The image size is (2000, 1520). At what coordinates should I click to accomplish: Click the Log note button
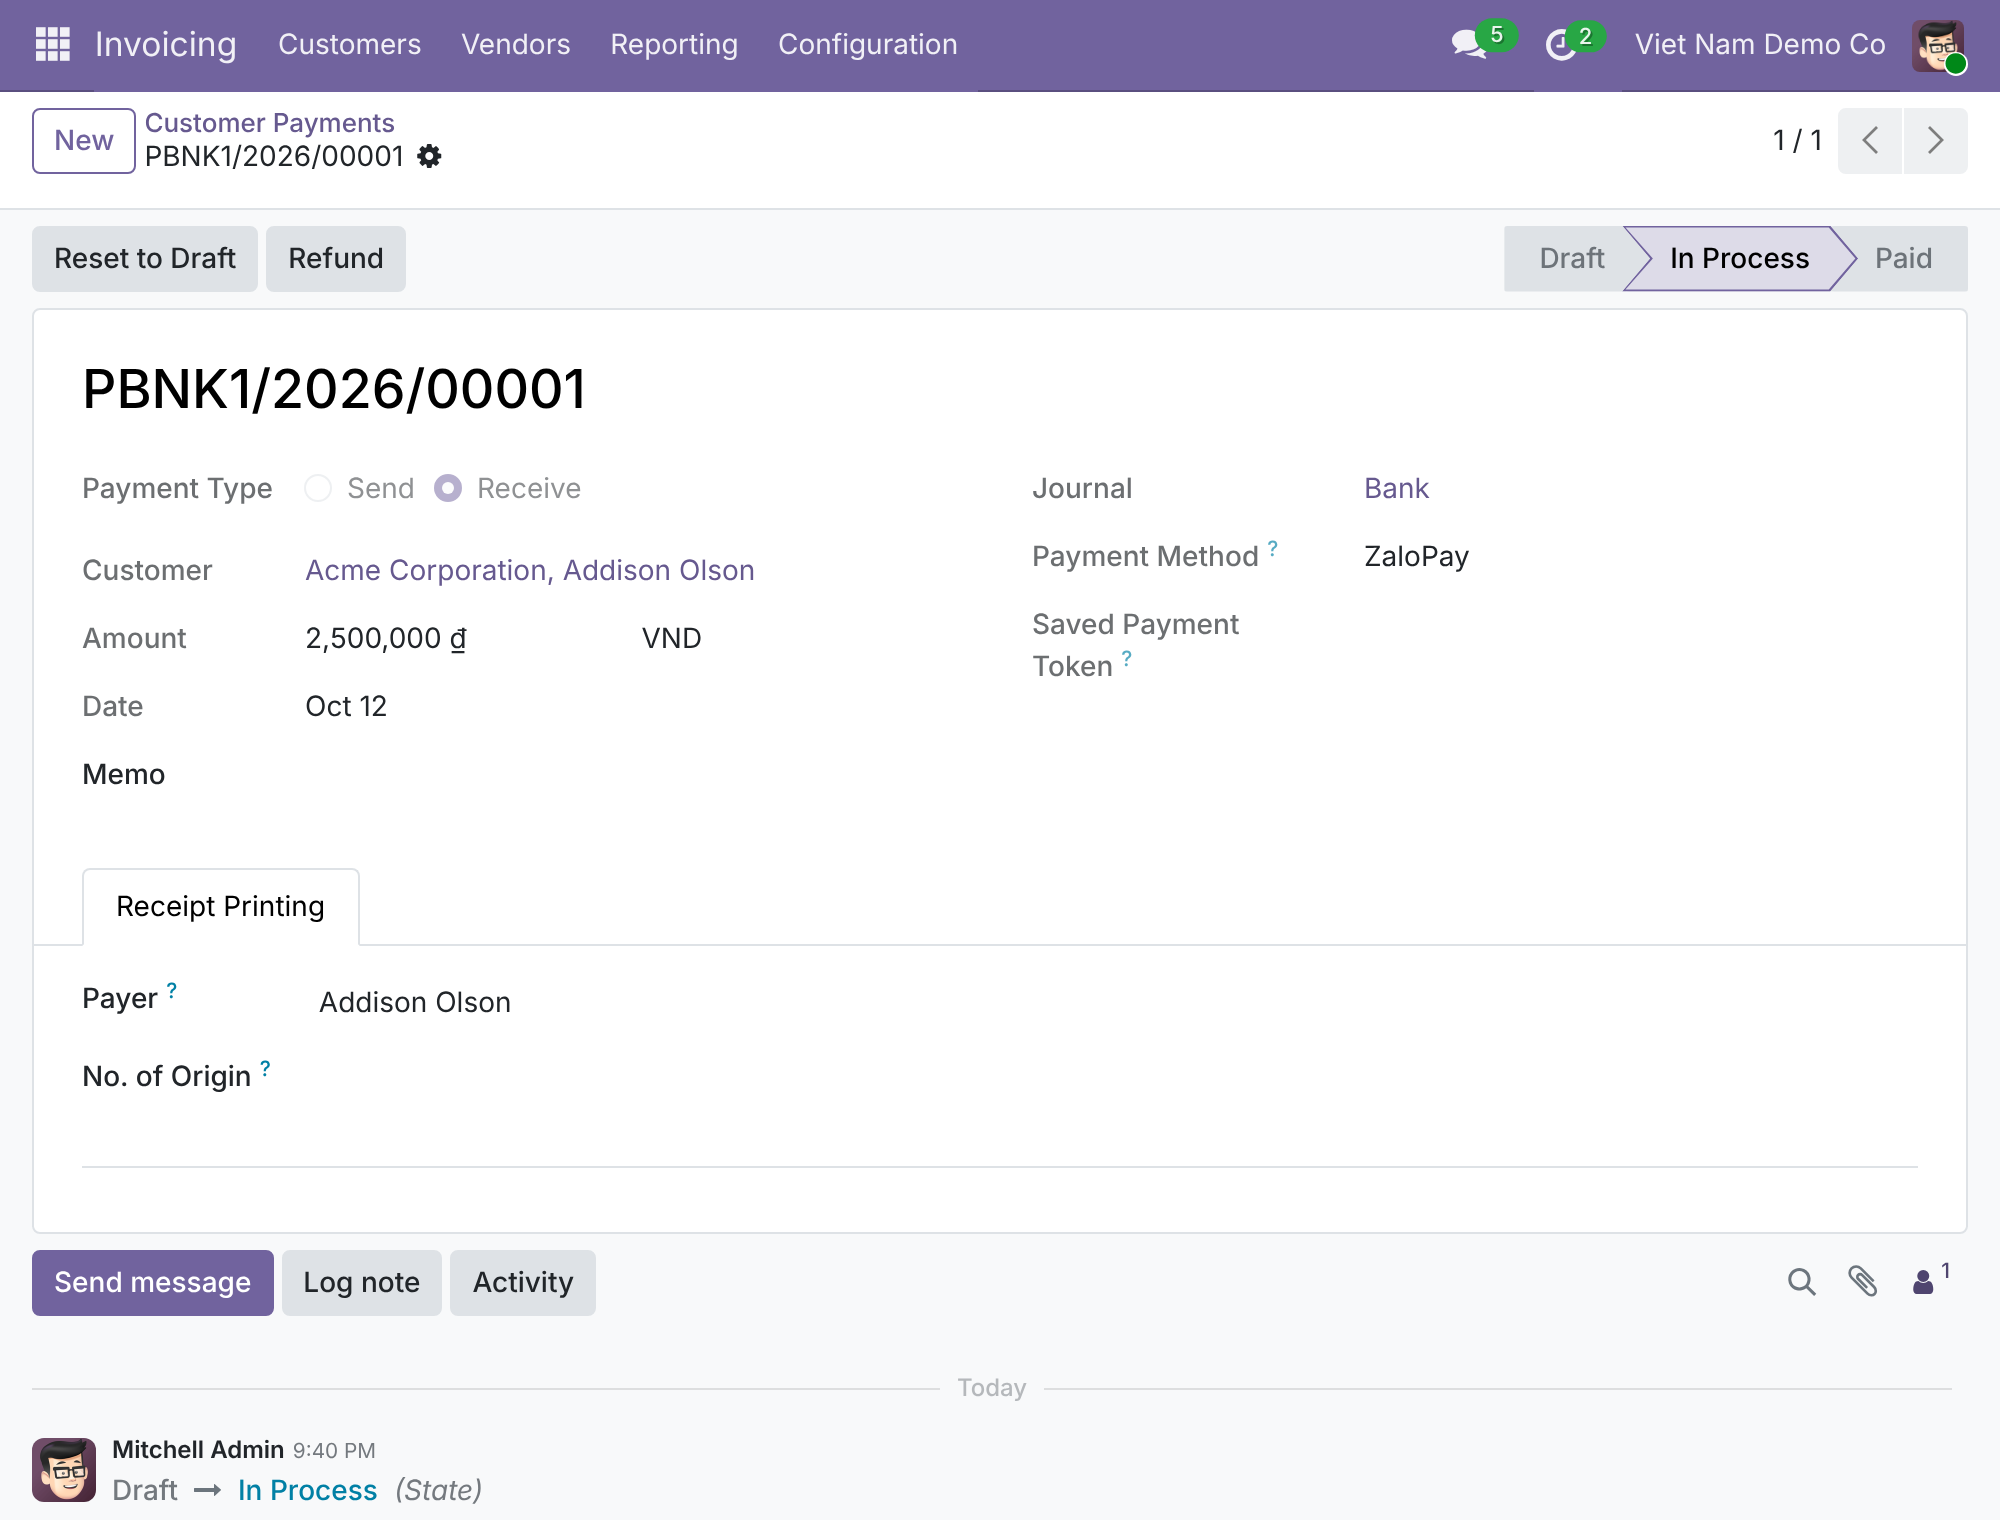[362, 1282]
